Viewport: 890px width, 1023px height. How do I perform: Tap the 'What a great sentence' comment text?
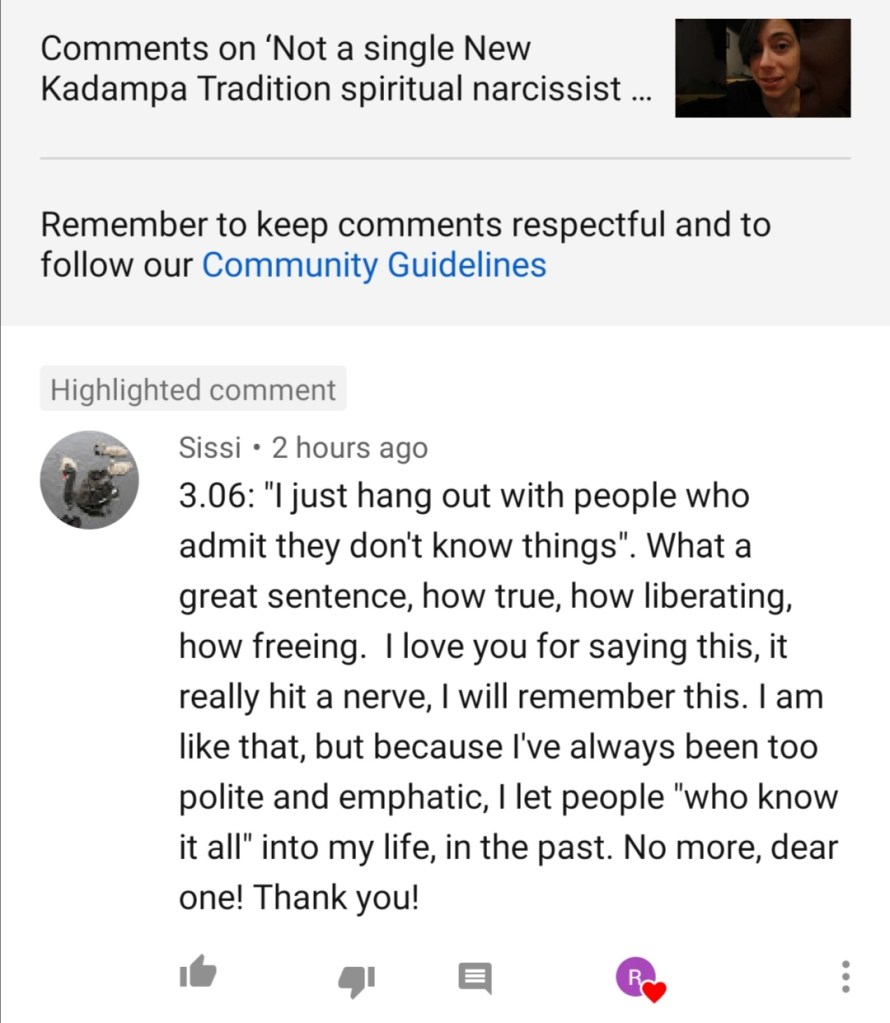[x=700, y=547]
